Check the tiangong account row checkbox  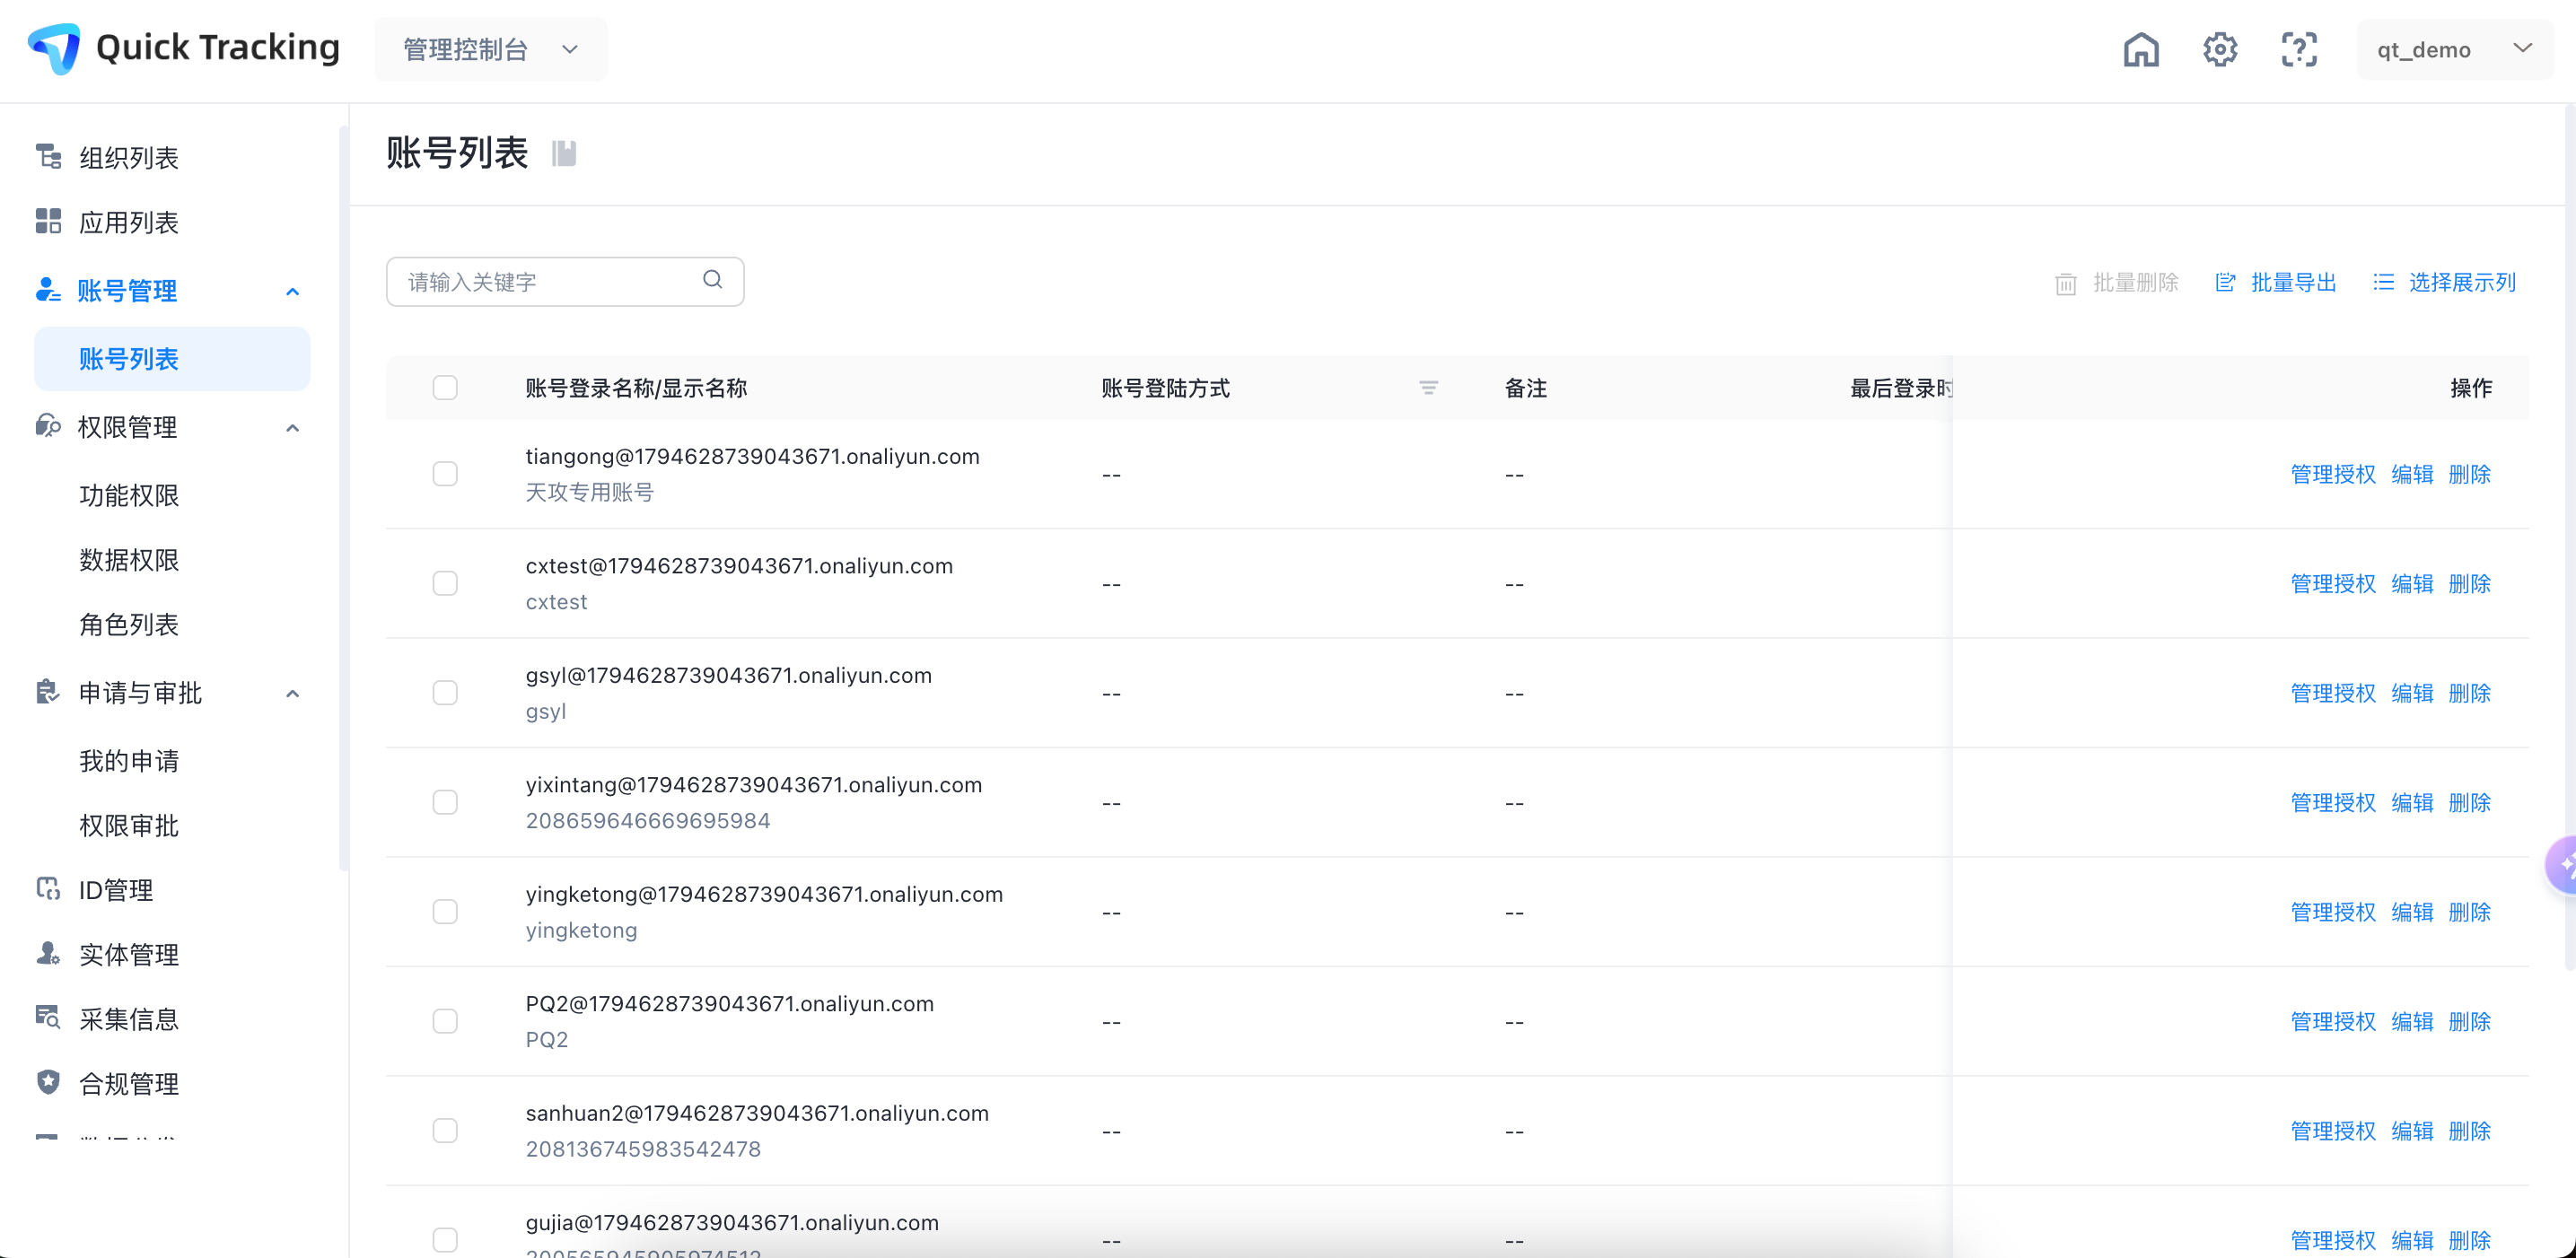[x=445, y=474]
